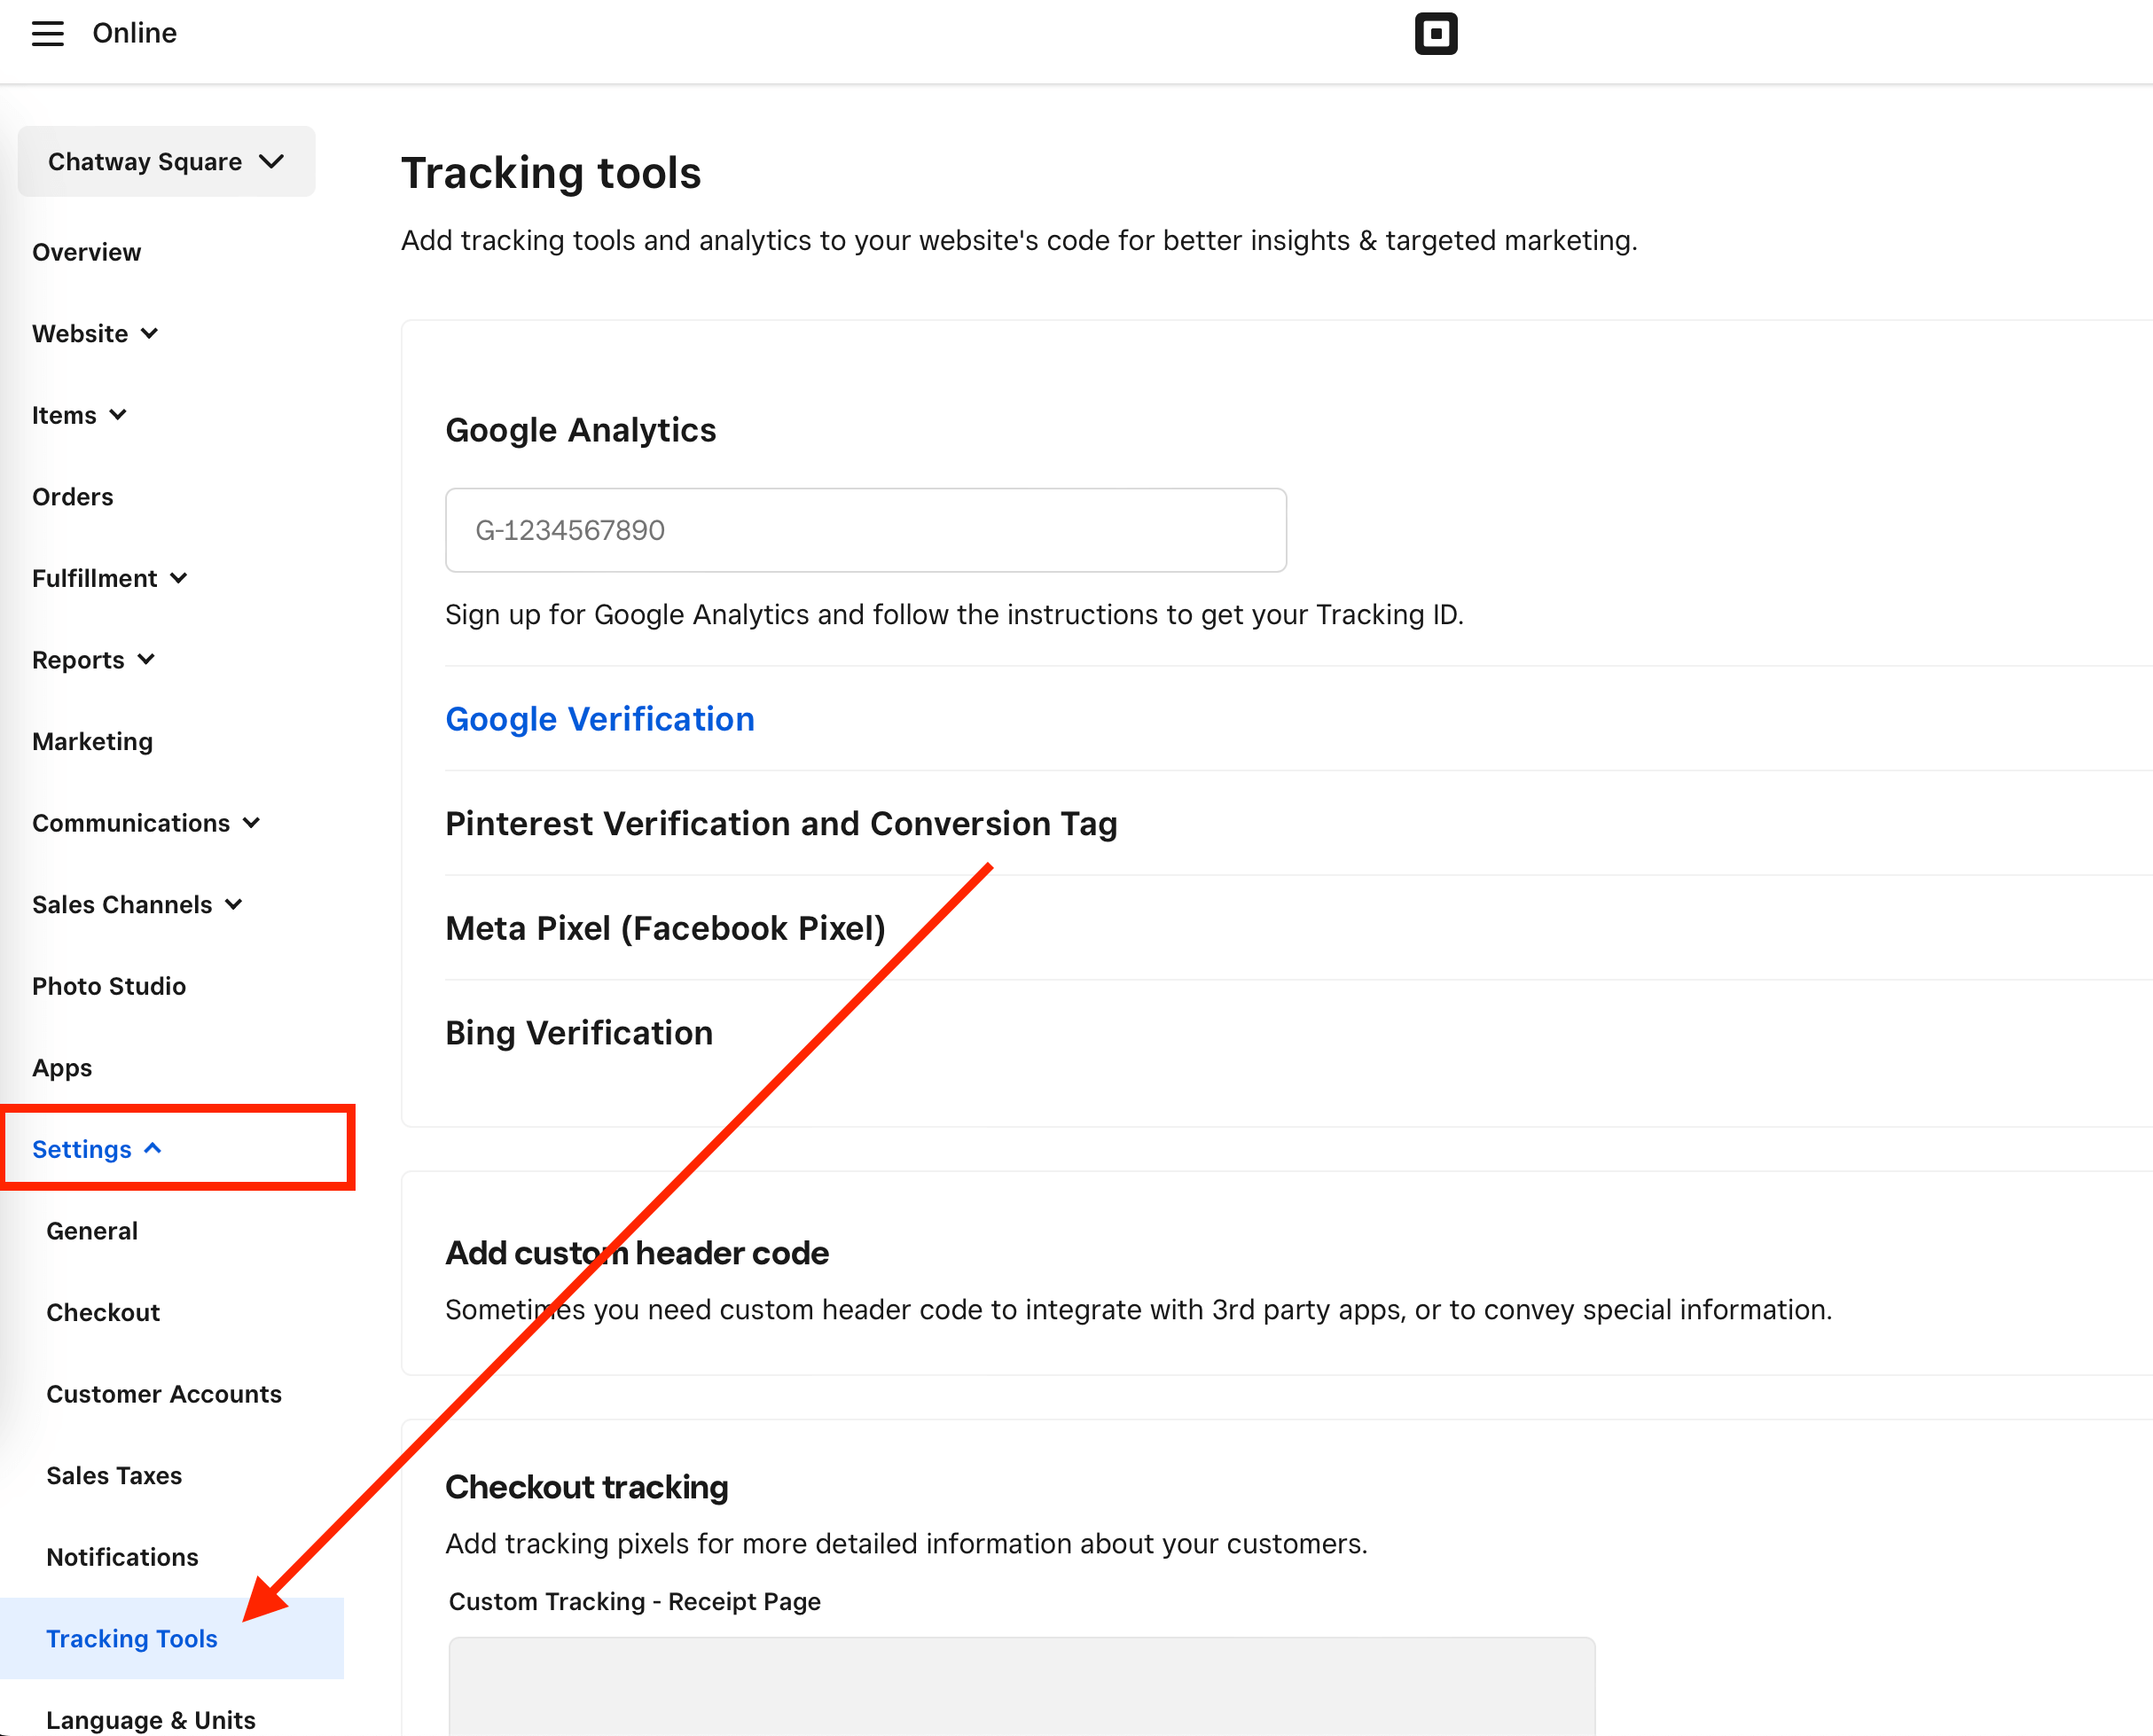
Task: Expand the Sales Channels menu section
Action: [x=137, y=905]
